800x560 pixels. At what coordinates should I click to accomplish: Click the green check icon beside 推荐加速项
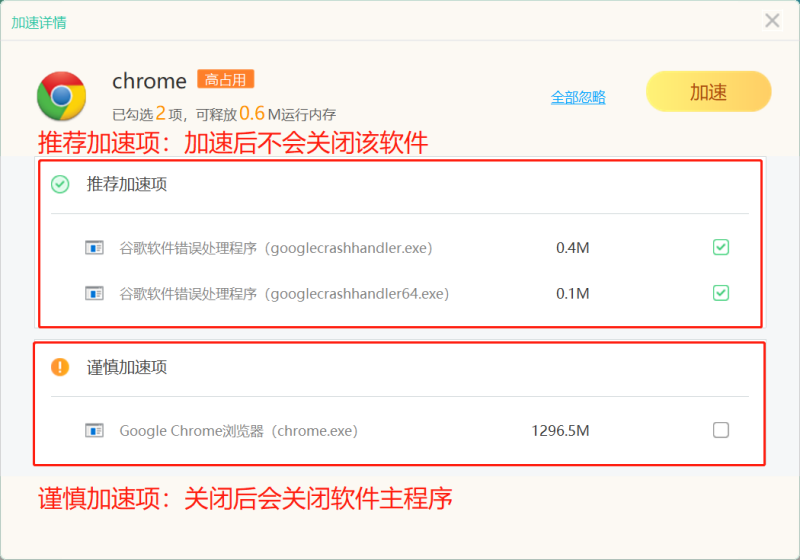60,184
